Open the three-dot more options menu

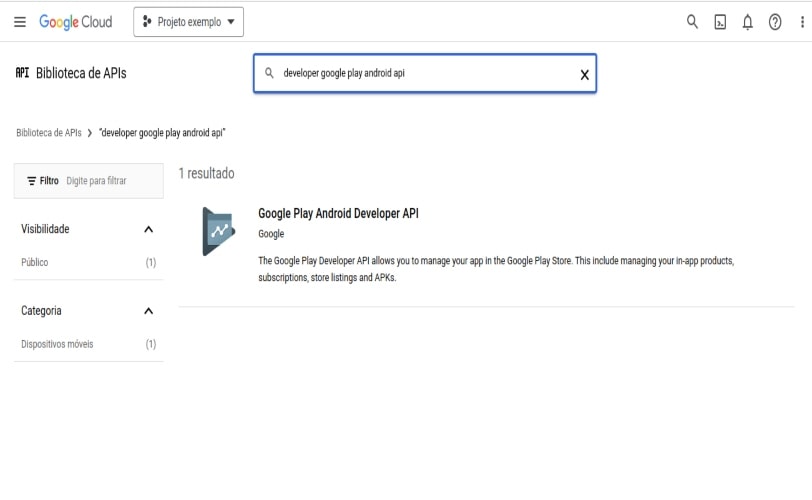pyautogui.click(x=802, y=22)
